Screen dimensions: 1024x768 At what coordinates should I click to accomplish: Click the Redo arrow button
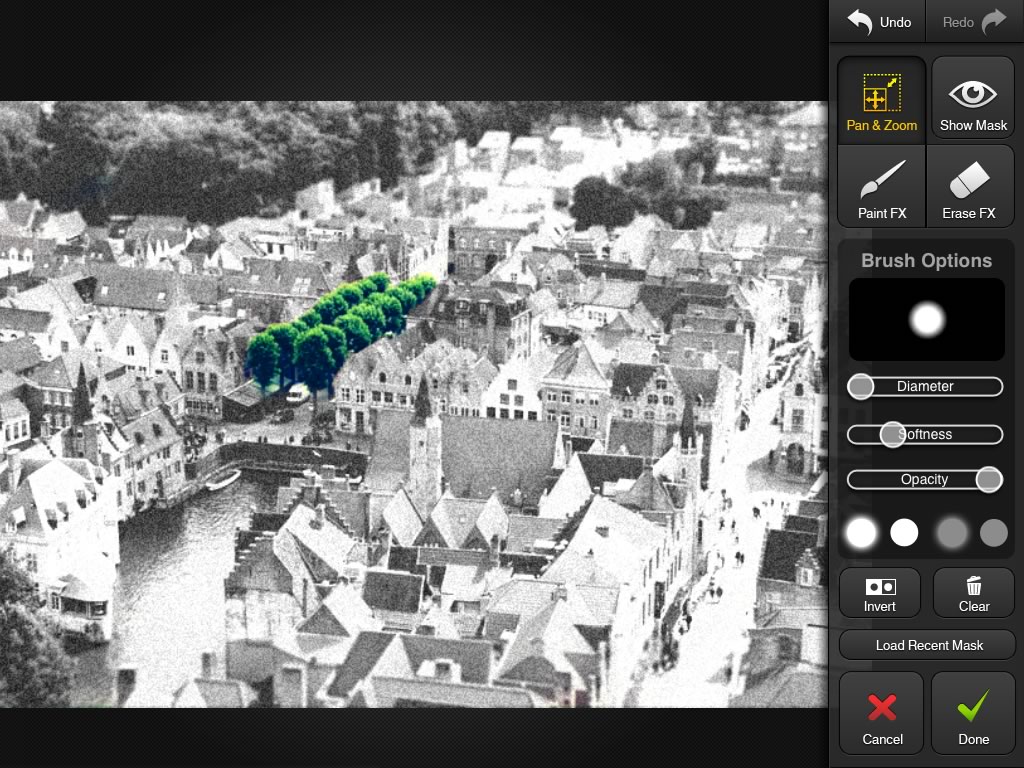pos(974,22)
